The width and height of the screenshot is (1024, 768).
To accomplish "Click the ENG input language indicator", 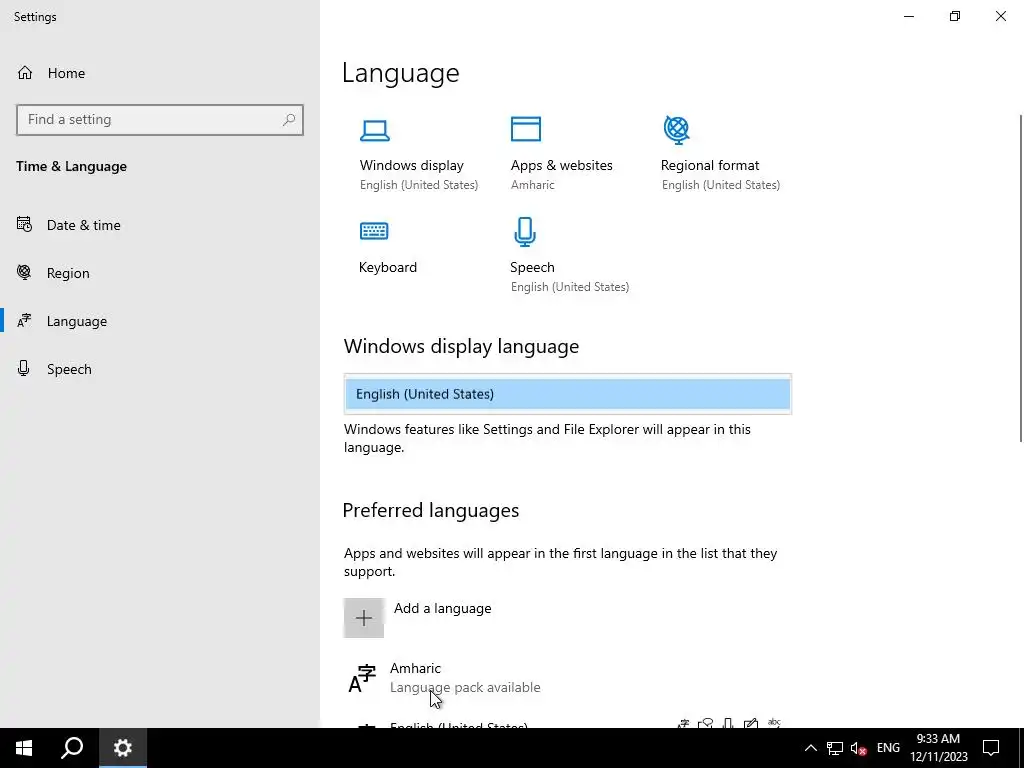I will pos(888,748).
